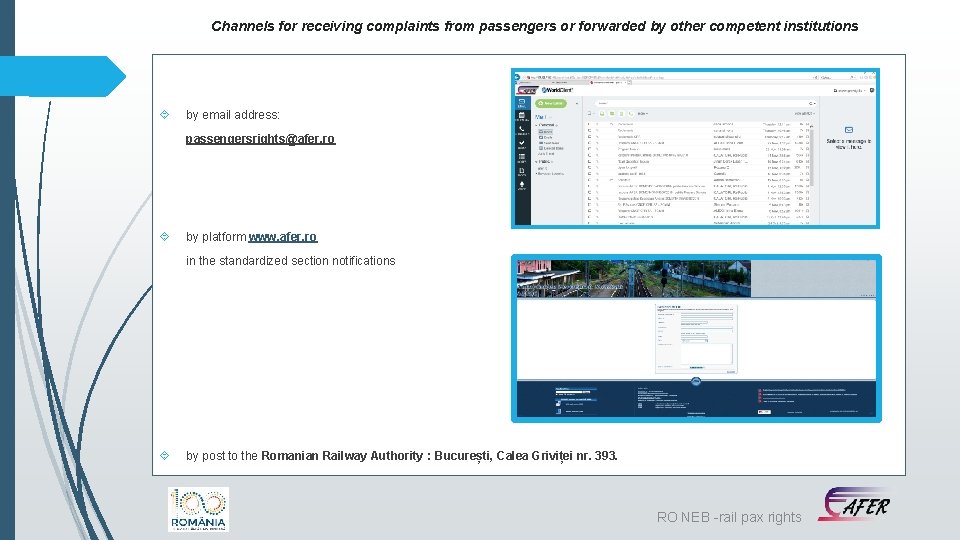The height and width of the screenshot is (540, 960).
Task: Click the diamond bullet beside 'by post to the'
Action: coord(164,456)
